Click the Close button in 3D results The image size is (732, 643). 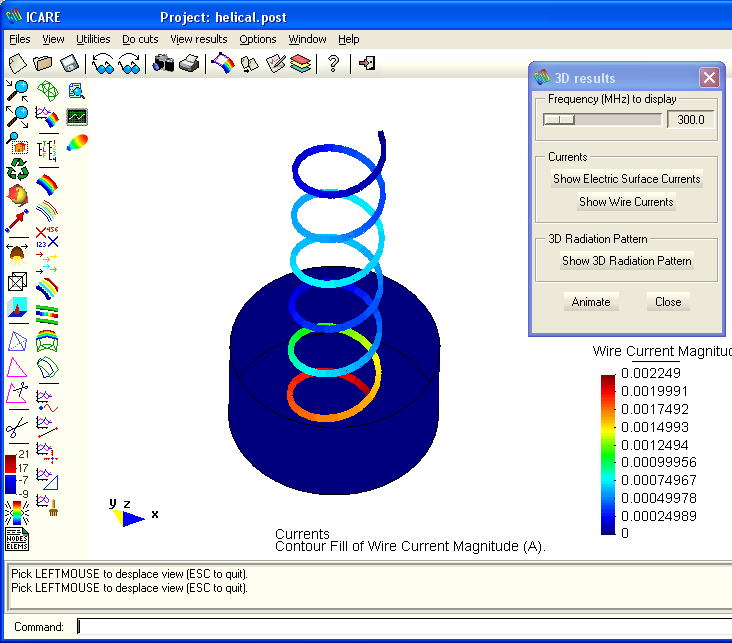pos(668,302)
